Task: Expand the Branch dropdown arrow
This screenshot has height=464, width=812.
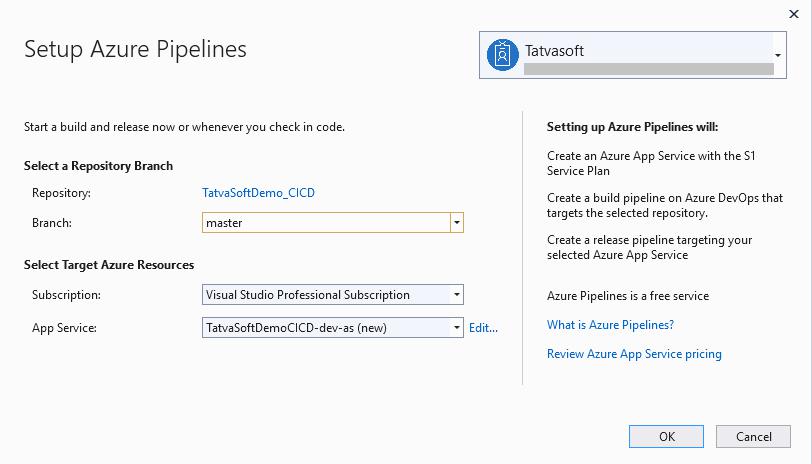Action: (x=457, y=223)
